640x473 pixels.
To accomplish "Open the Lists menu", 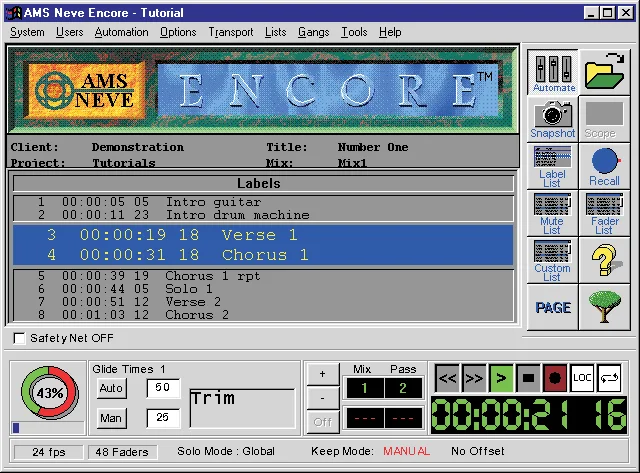I will coord(276,32).
